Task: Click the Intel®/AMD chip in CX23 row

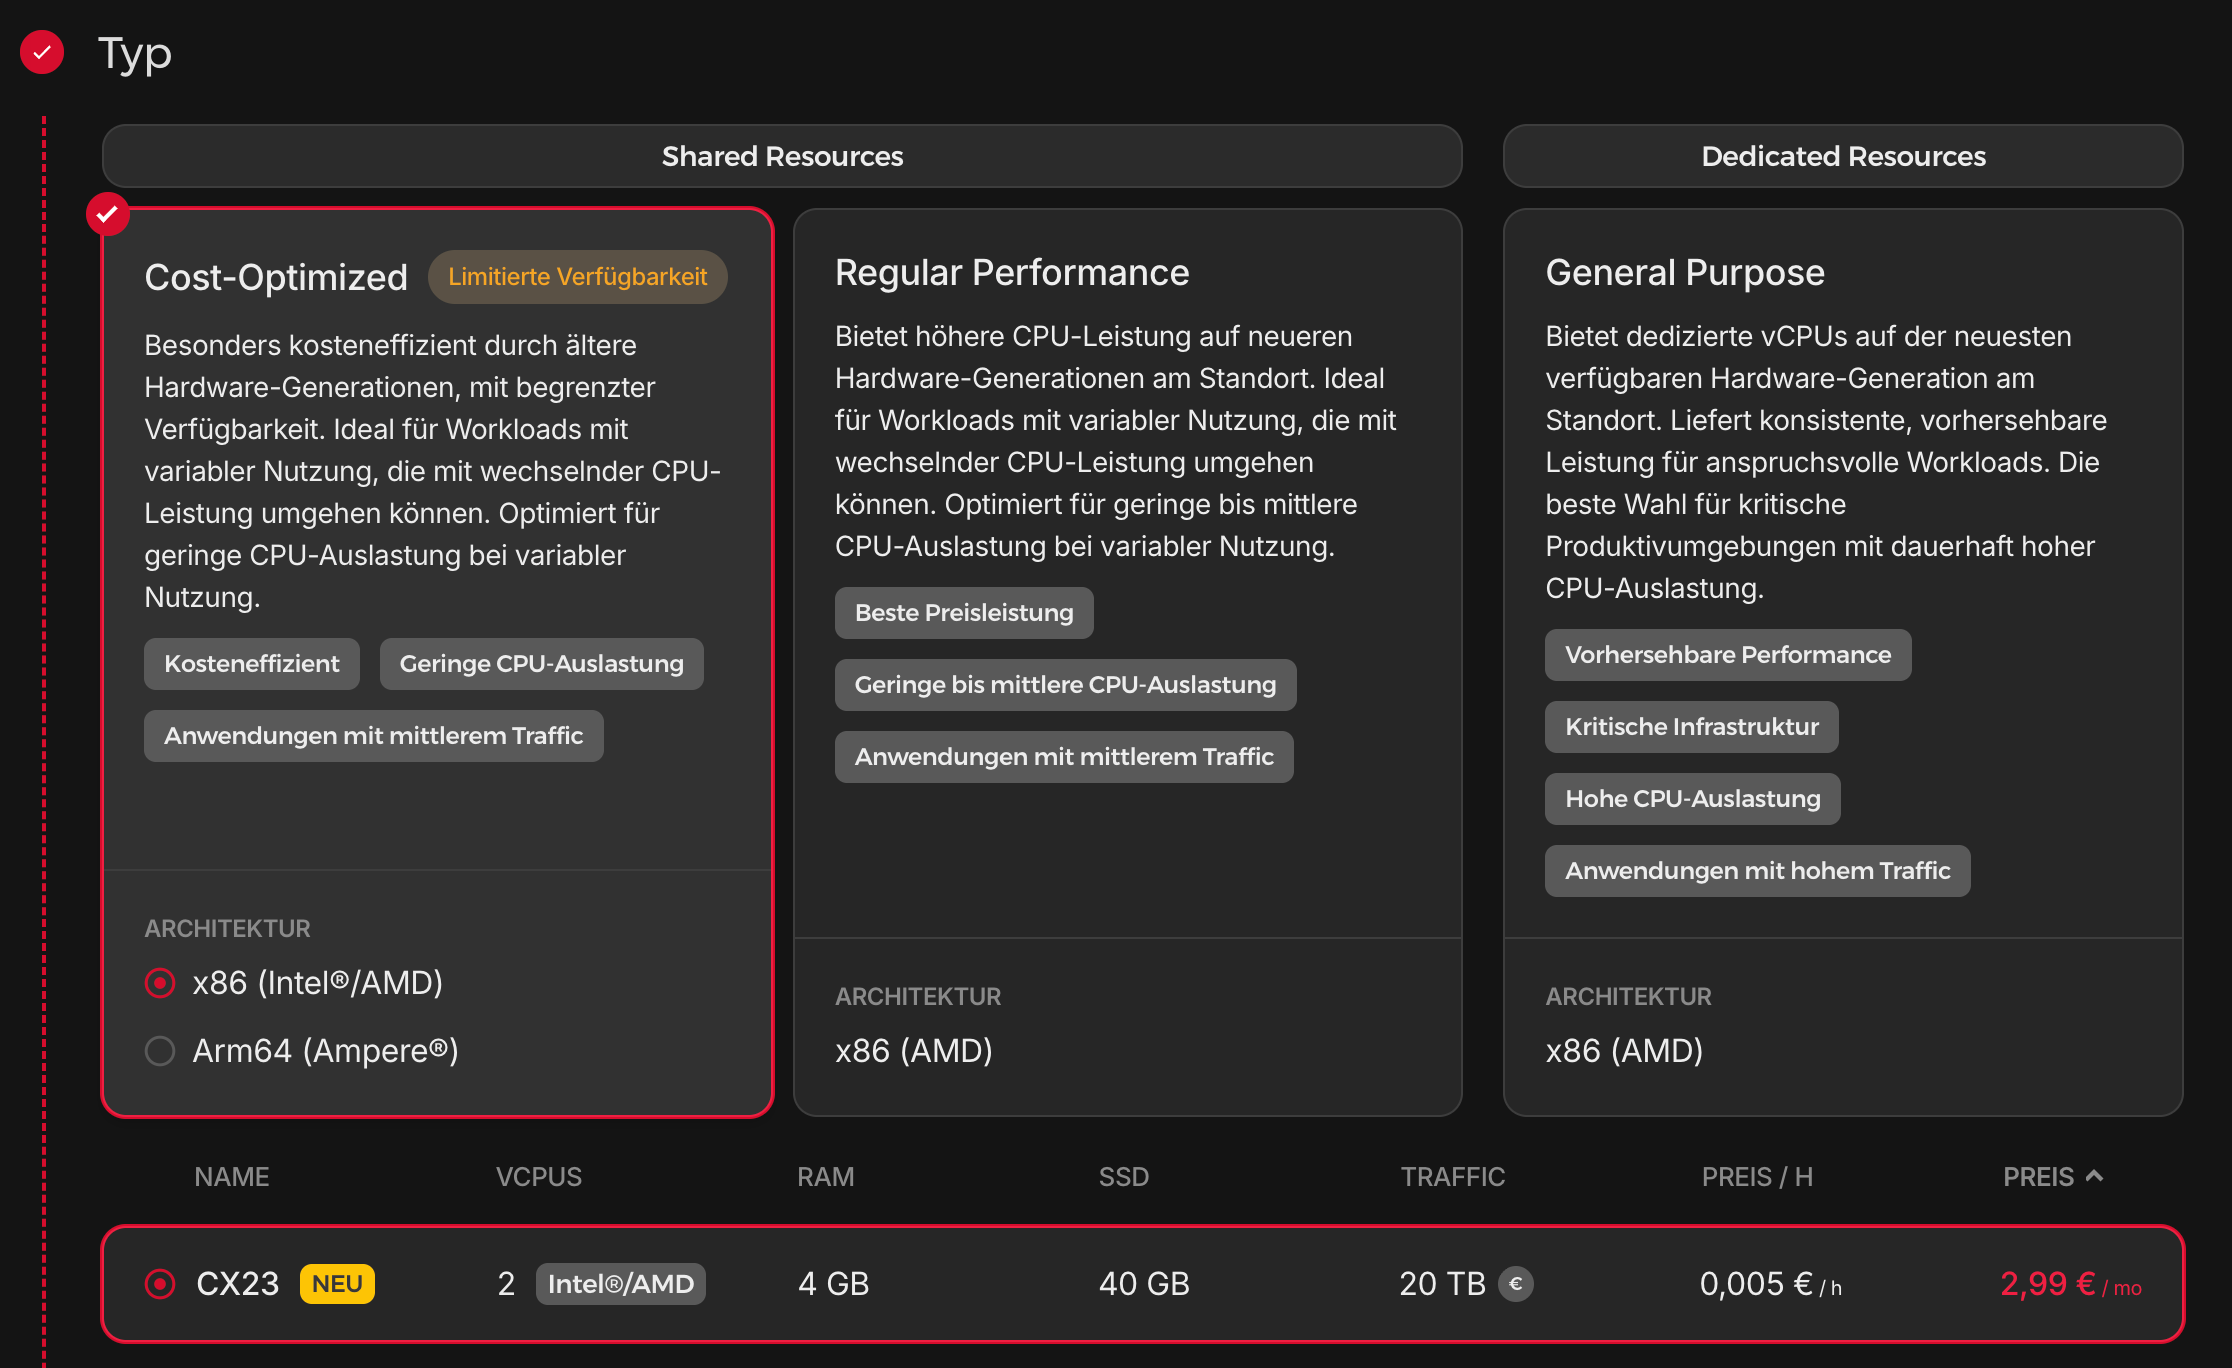Action: 621,1284
